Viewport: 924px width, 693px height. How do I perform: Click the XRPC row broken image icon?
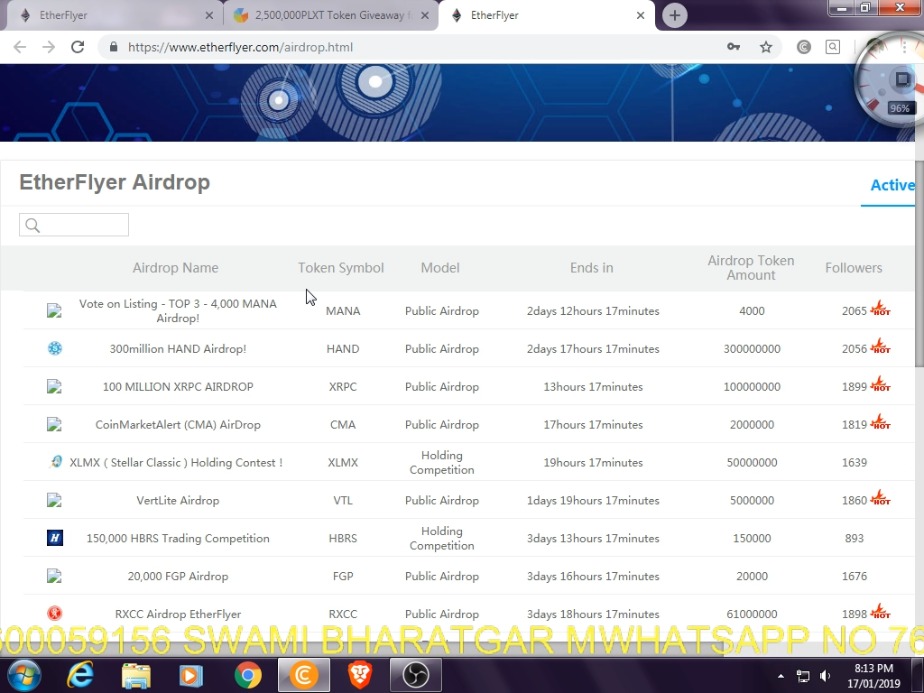coord(54,387)
